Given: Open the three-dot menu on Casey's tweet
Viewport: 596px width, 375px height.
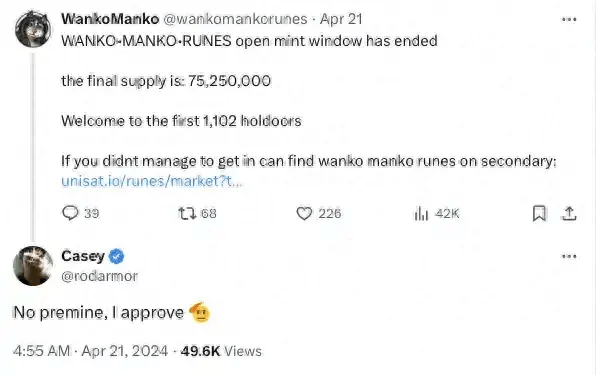Looking at the screenshot, I should 569,256.
